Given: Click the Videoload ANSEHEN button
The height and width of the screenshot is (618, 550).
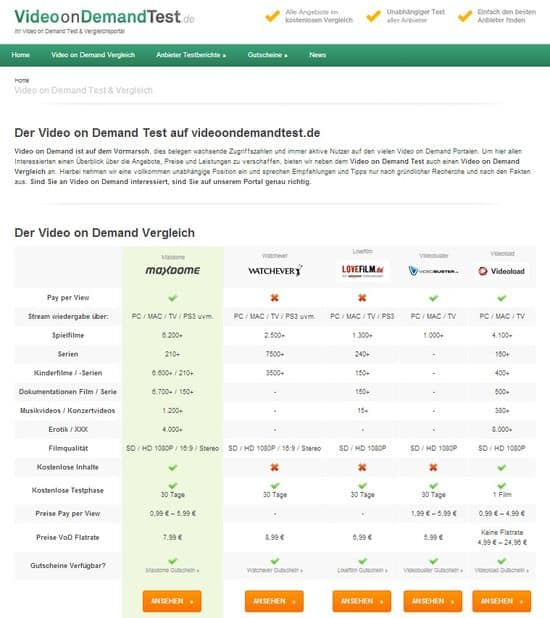Looking at the screenshot, I should 502,601.
